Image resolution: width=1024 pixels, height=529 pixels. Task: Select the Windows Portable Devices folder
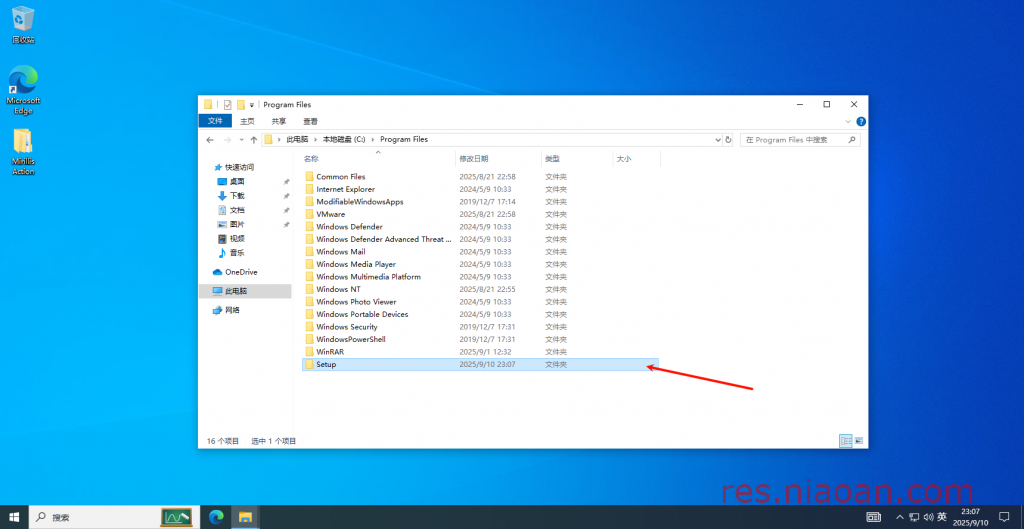pos(481,314)
